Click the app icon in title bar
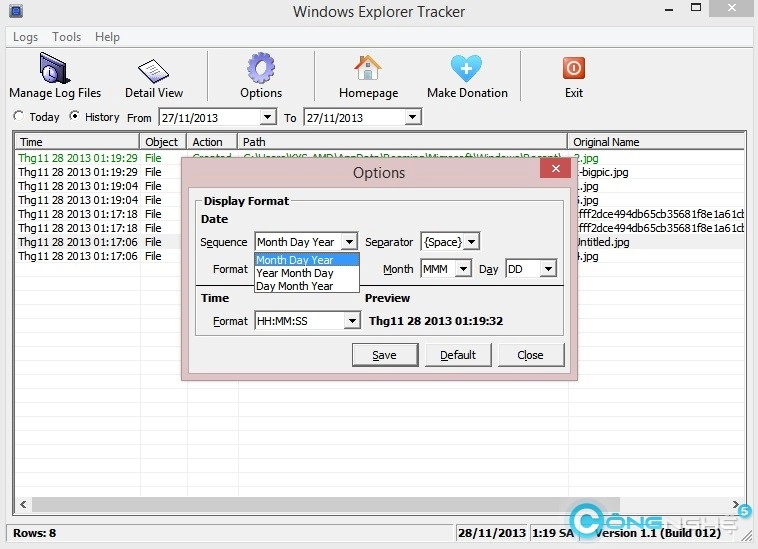The height and width of the screenshot is (549, 758). pyautogui.click(x=16, y=11)
